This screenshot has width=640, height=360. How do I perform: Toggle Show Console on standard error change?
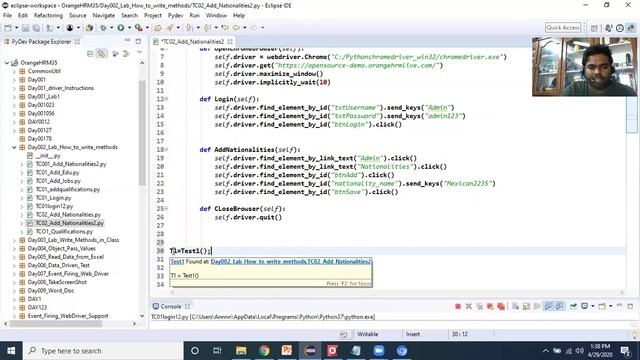(x=559, y=307)
